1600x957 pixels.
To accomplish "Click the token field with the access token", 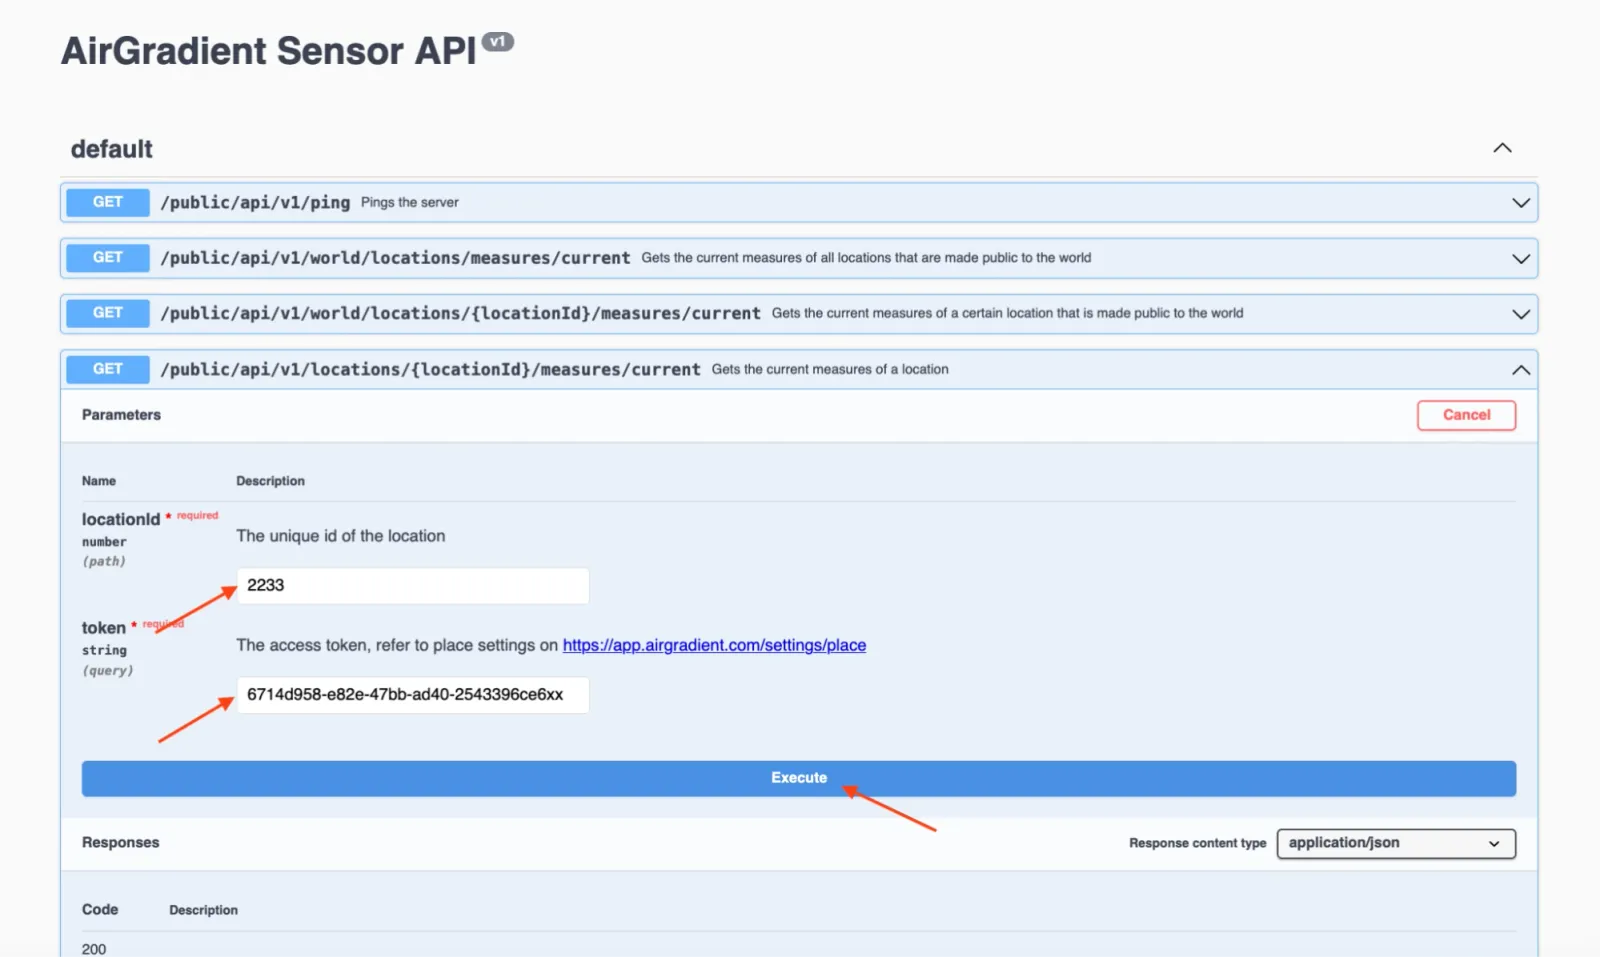I will click(x=412, y=695).
